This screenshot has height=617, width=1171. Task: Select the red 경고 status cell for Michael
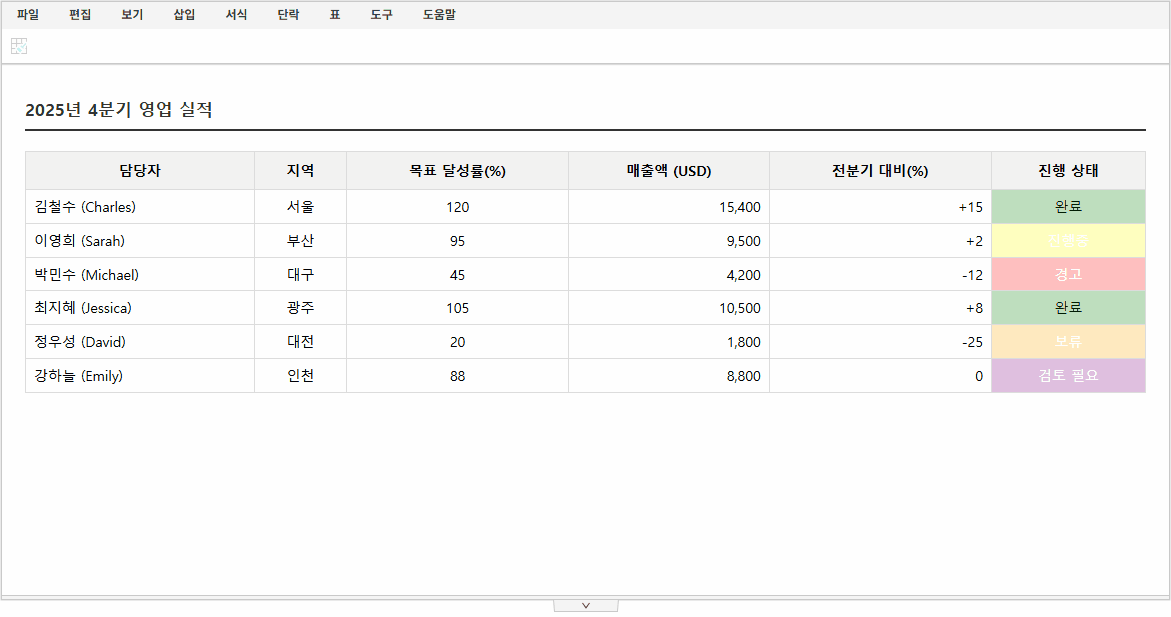1068,274
